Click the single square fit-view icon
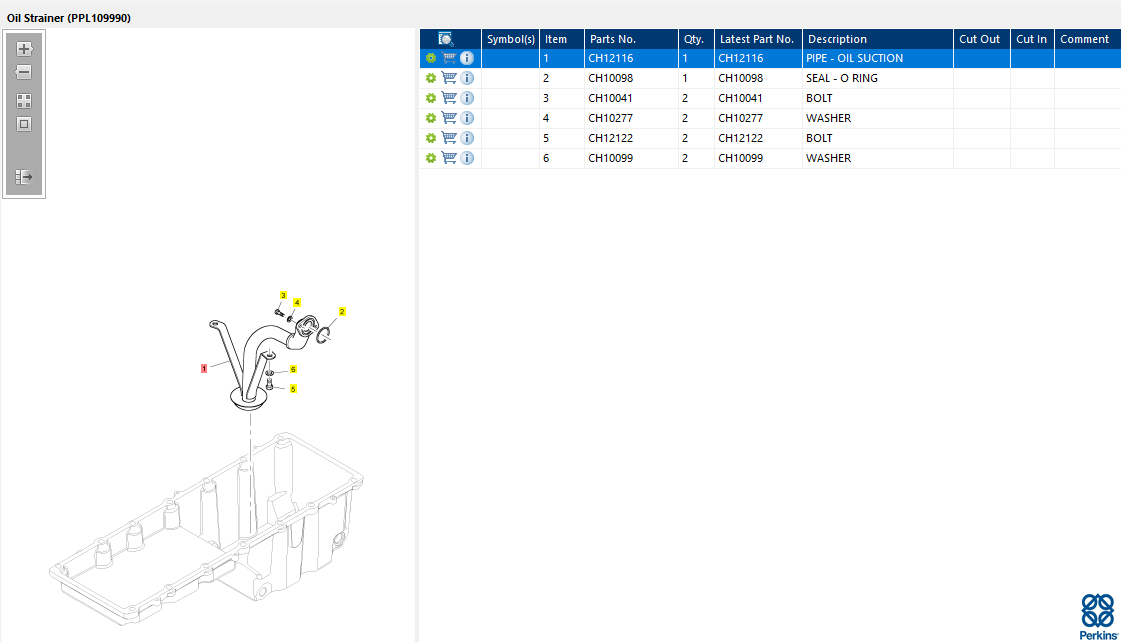This screenshot has width=1121, height=642. (25, 124)
